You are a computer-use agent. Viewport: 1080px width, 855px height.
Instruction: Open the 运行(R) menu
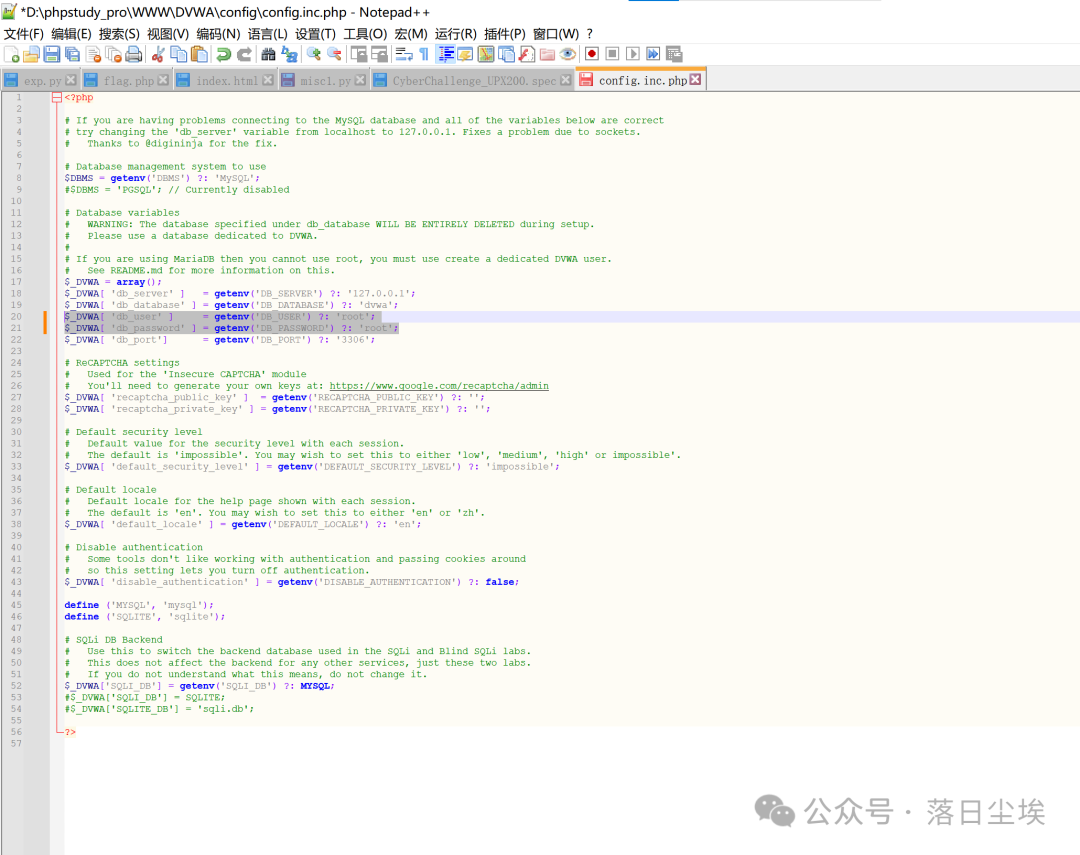pos(455,34)
